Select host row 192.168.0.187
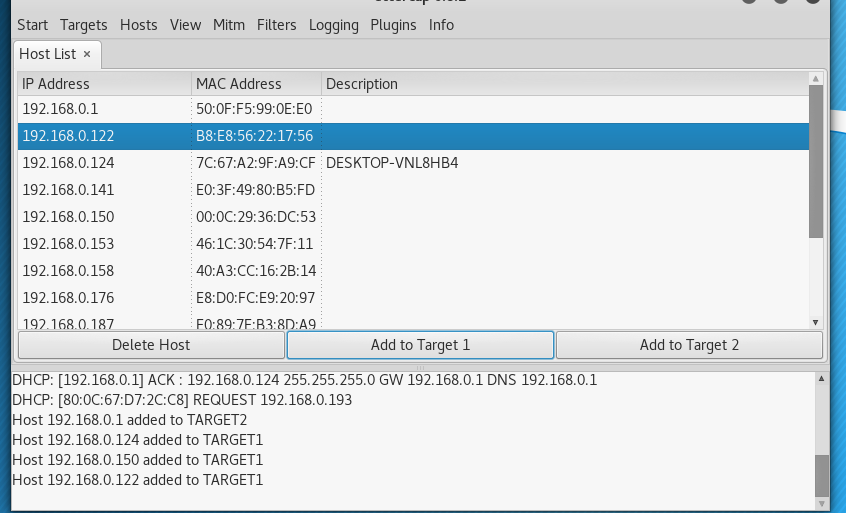 tap(413, 322)
